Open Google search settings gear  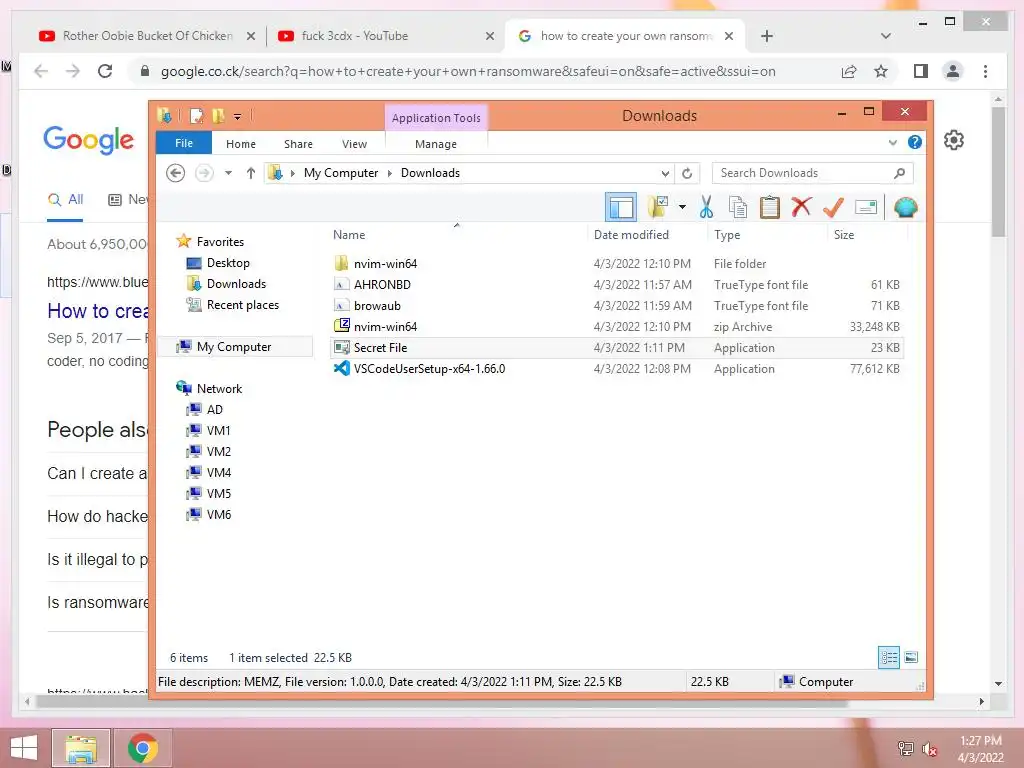[x=953, y=140]
